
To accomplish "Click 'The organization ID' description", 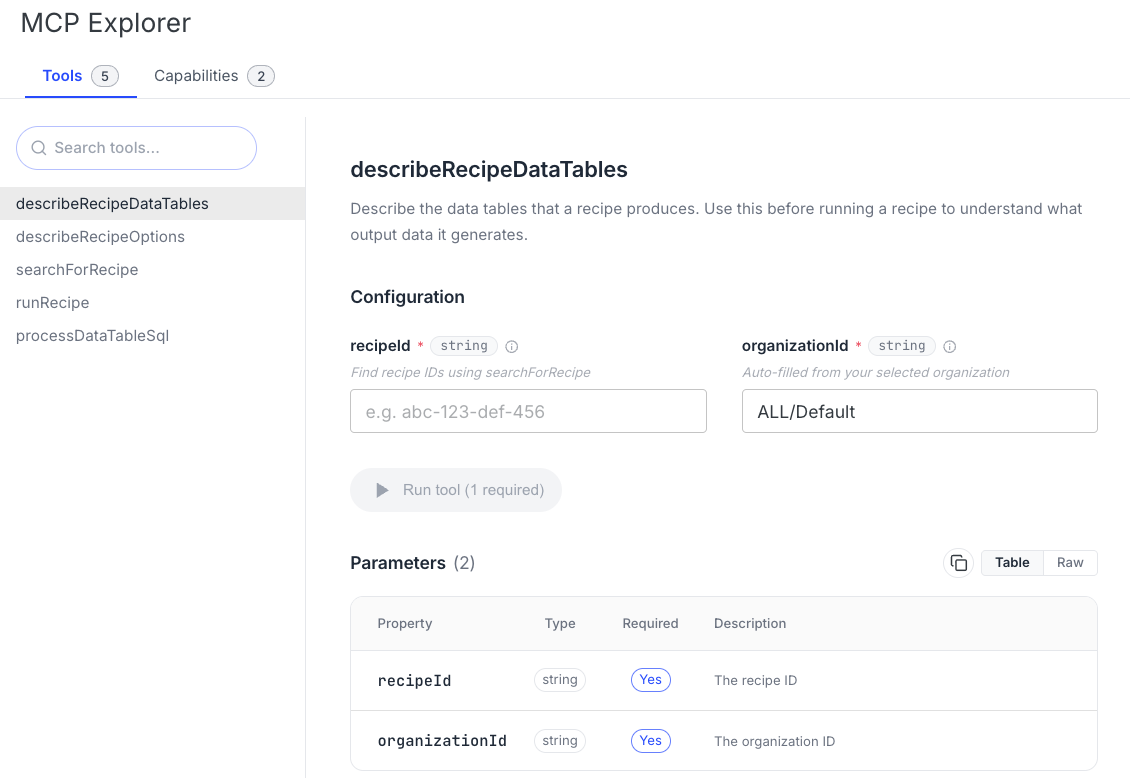I will point(775,741).
